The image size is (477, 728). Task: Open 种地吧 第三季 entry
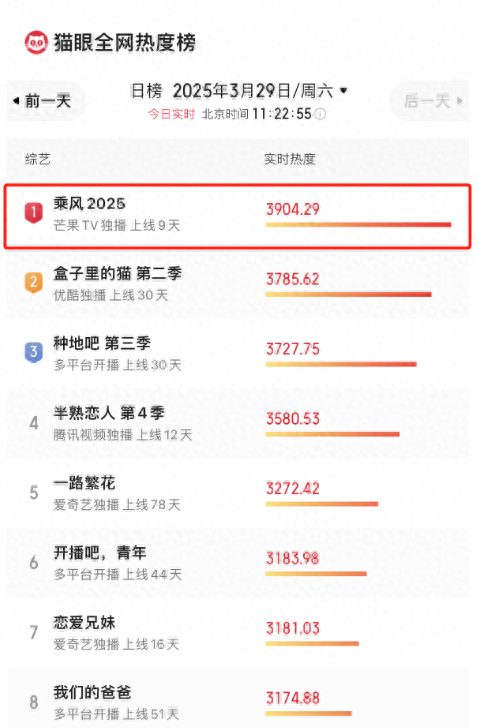pyautogui.click(x=238, y=354)
